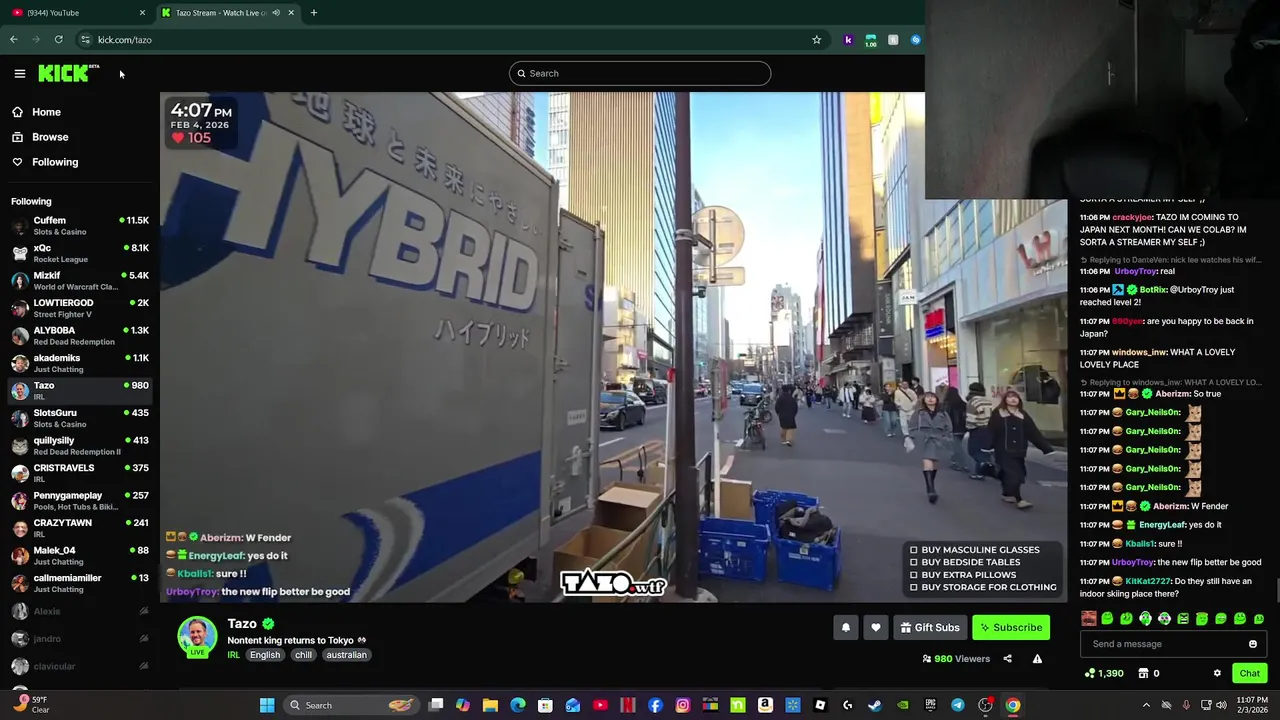Open the Amazon taskbar shortcut

[x=765, y=705]
